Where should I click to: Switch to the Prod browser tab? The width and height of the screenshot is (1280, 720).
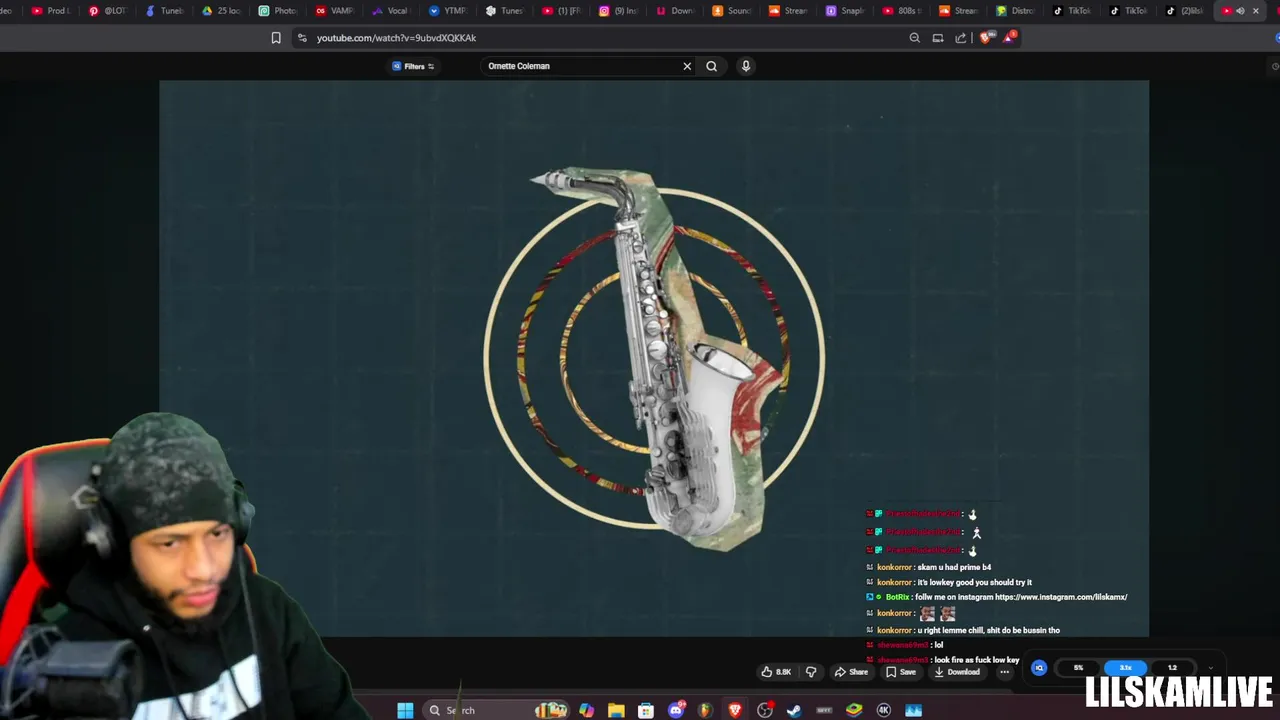(51, 11)
